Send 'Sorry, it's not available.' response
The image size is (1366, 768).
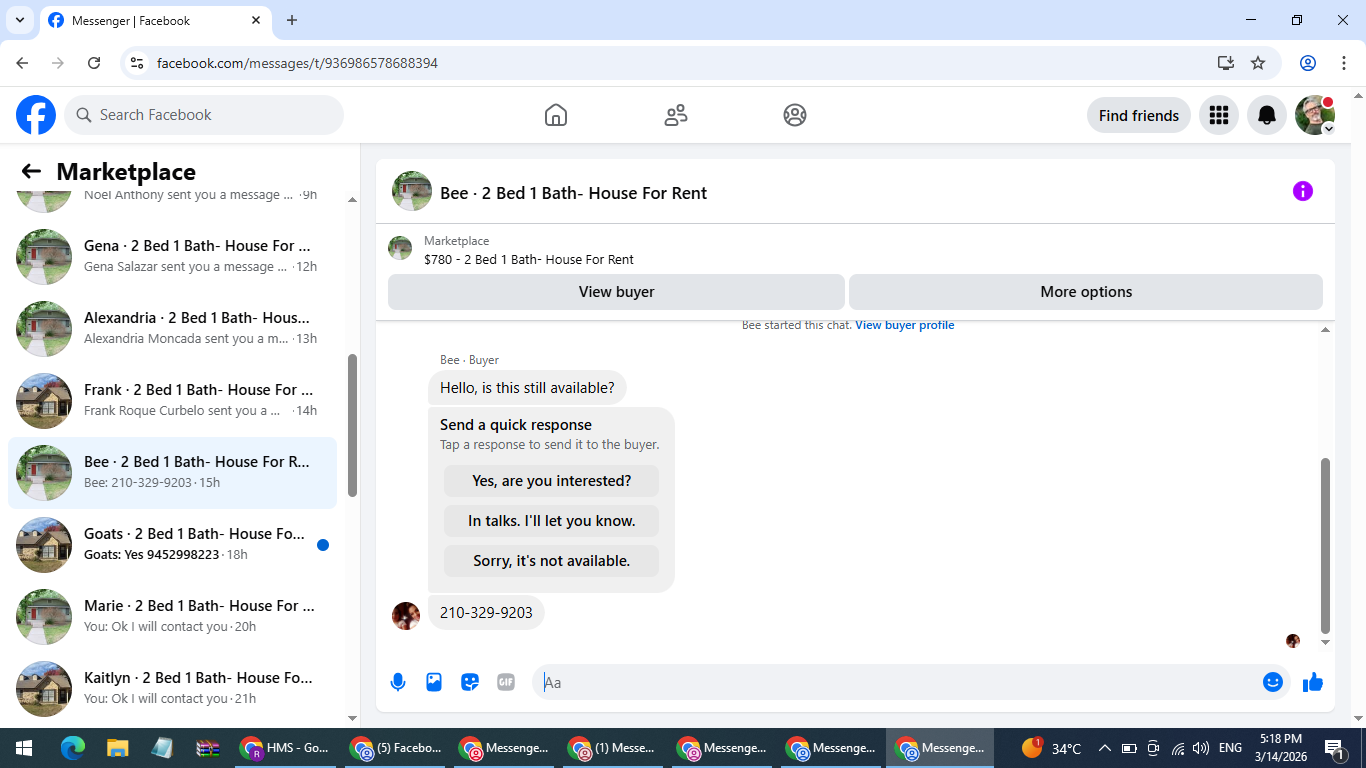coord(551,561)
